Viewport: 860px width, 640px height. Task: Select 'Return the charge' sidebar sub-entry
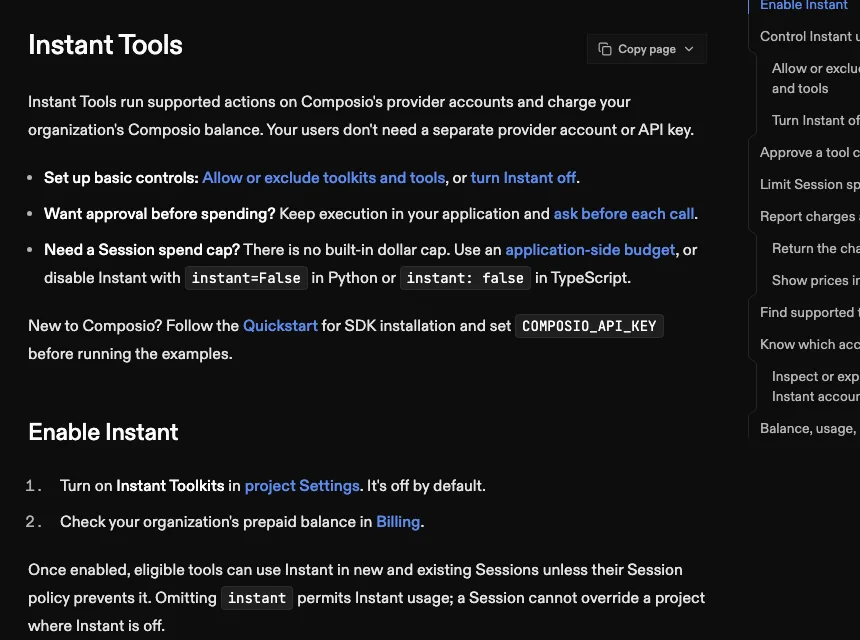pos(816,248)
